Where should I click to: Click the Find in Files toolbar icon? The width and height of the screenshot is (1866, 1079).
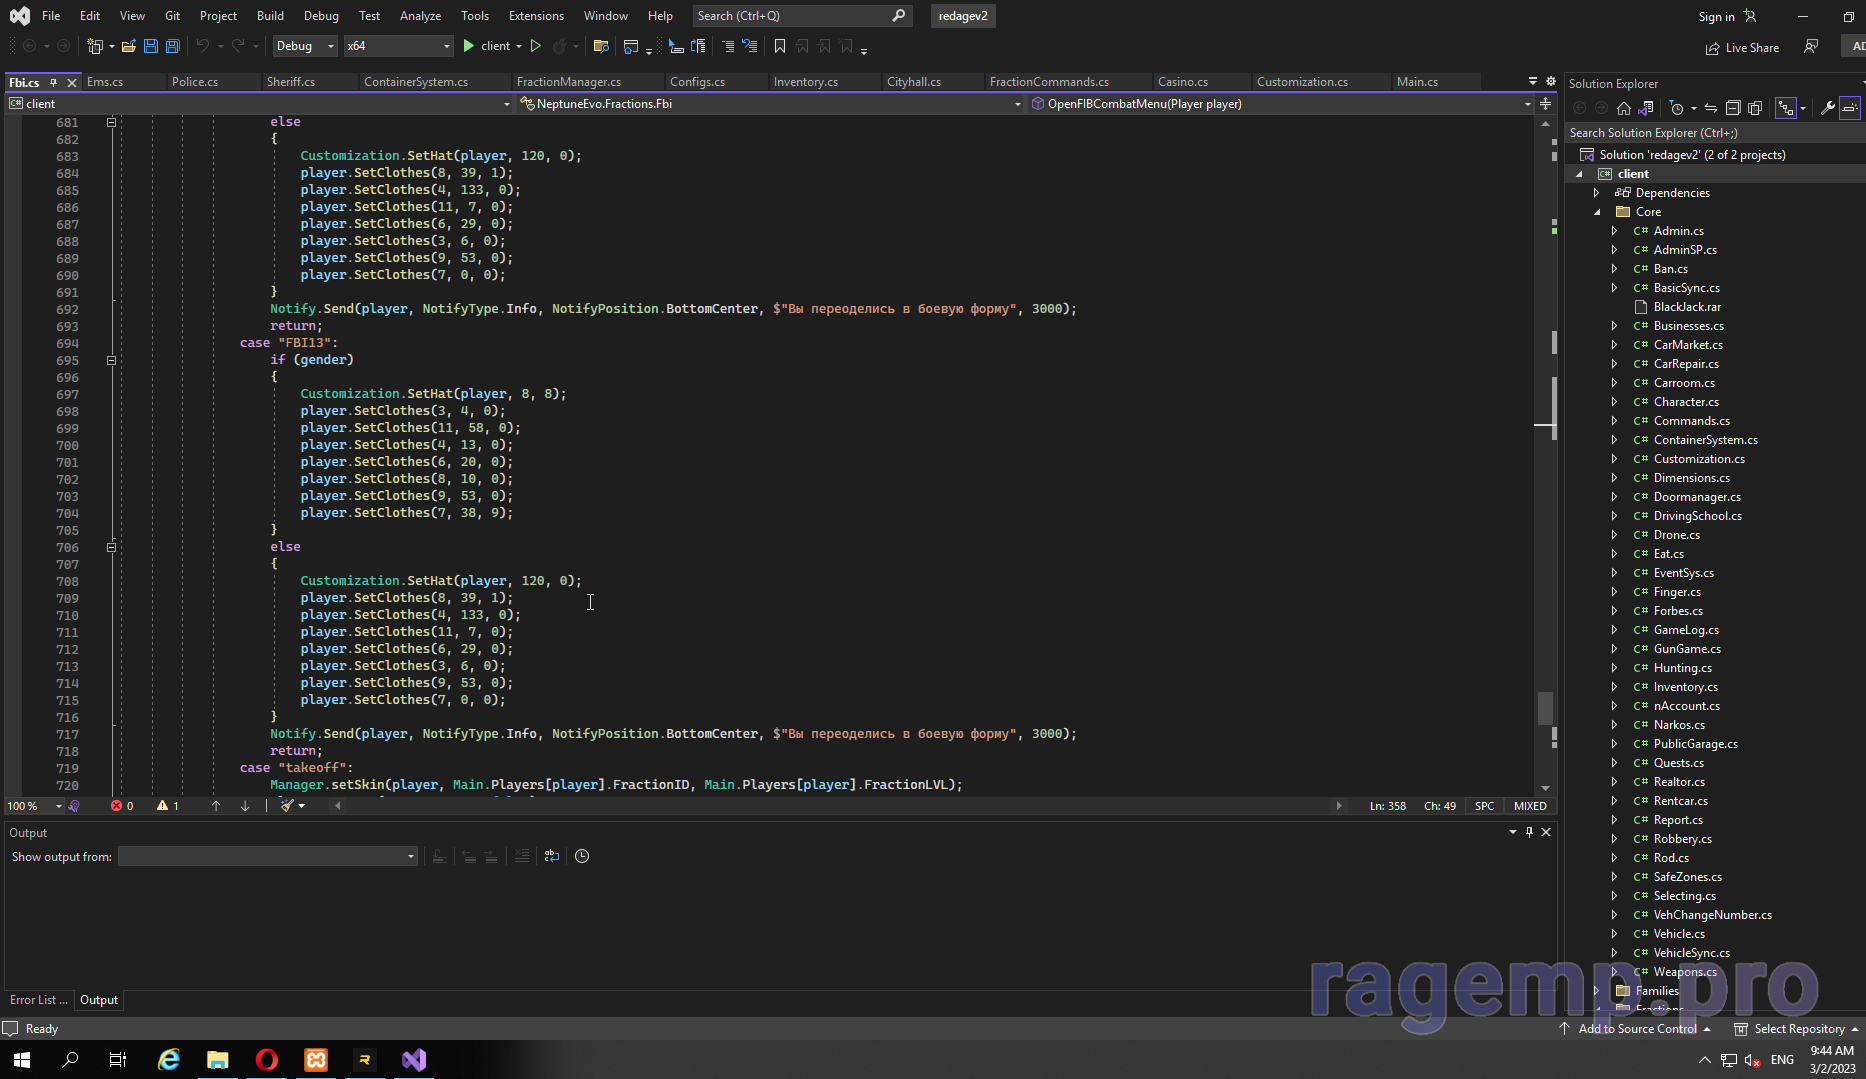point(601,46)
